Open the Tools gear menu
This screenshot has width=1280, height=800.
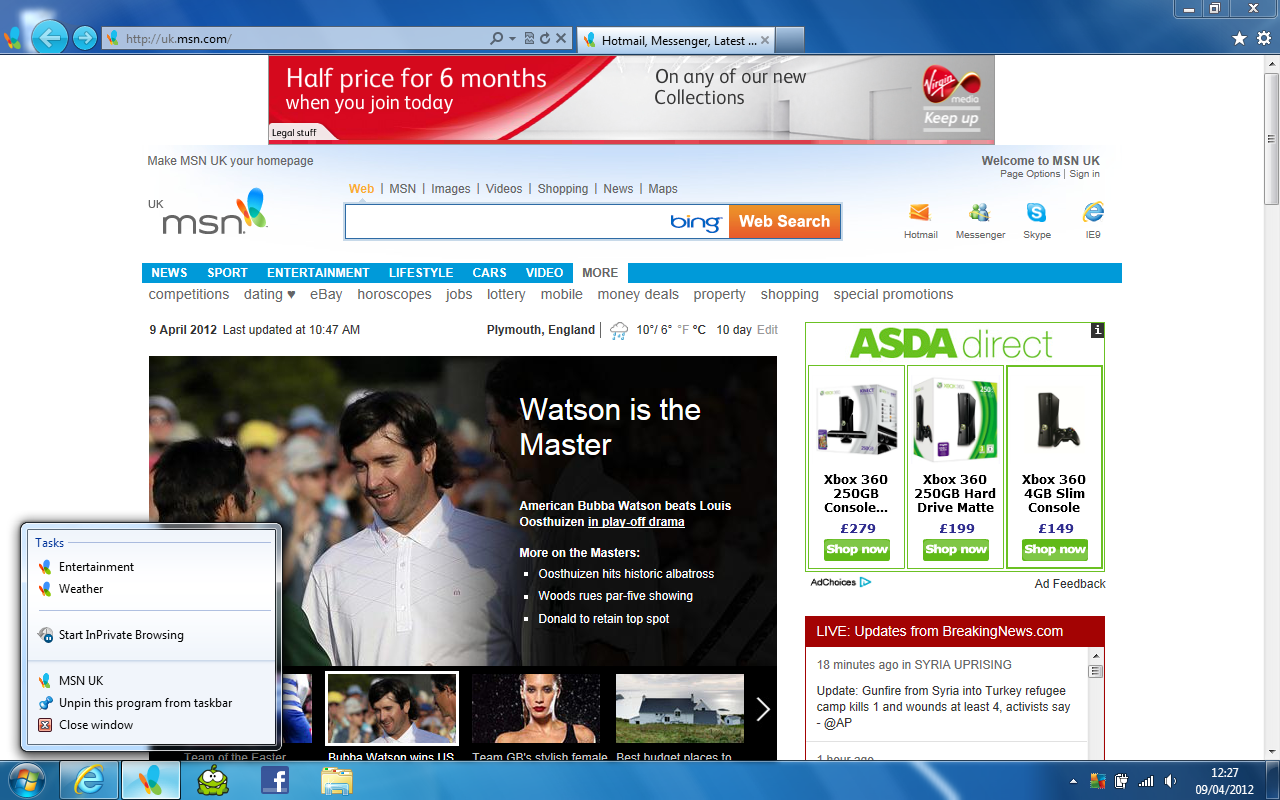tap(1264, 38)
